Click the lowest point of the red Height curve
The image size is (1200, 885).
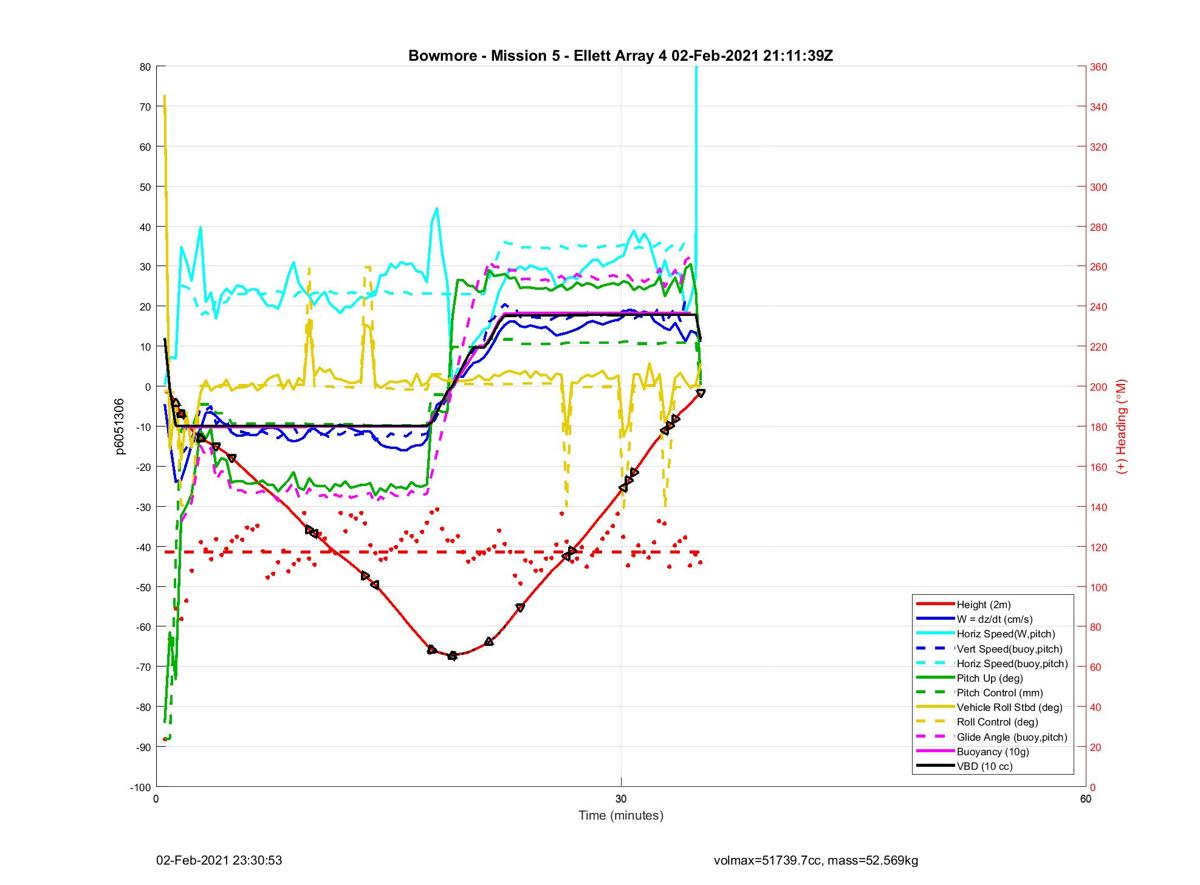pos(452,656)
